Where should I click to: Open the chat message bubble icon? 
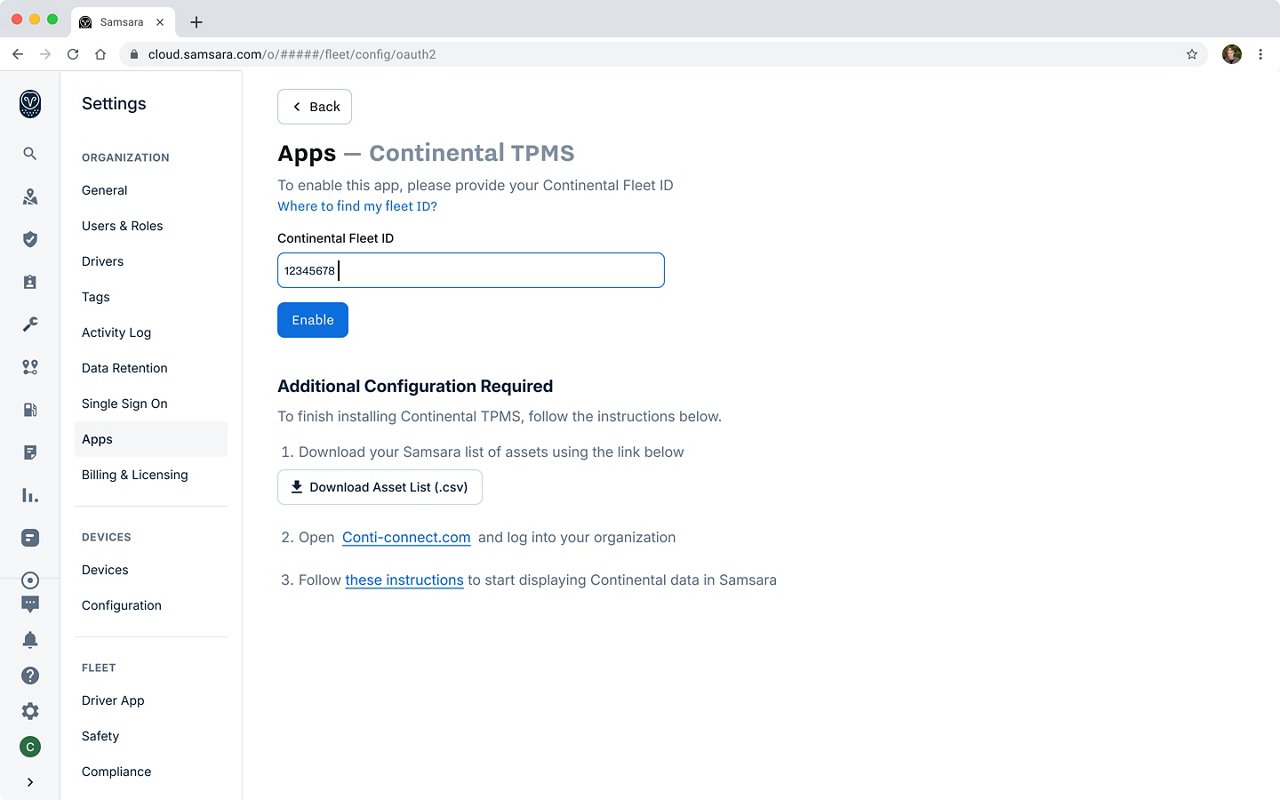pos(30,604)
